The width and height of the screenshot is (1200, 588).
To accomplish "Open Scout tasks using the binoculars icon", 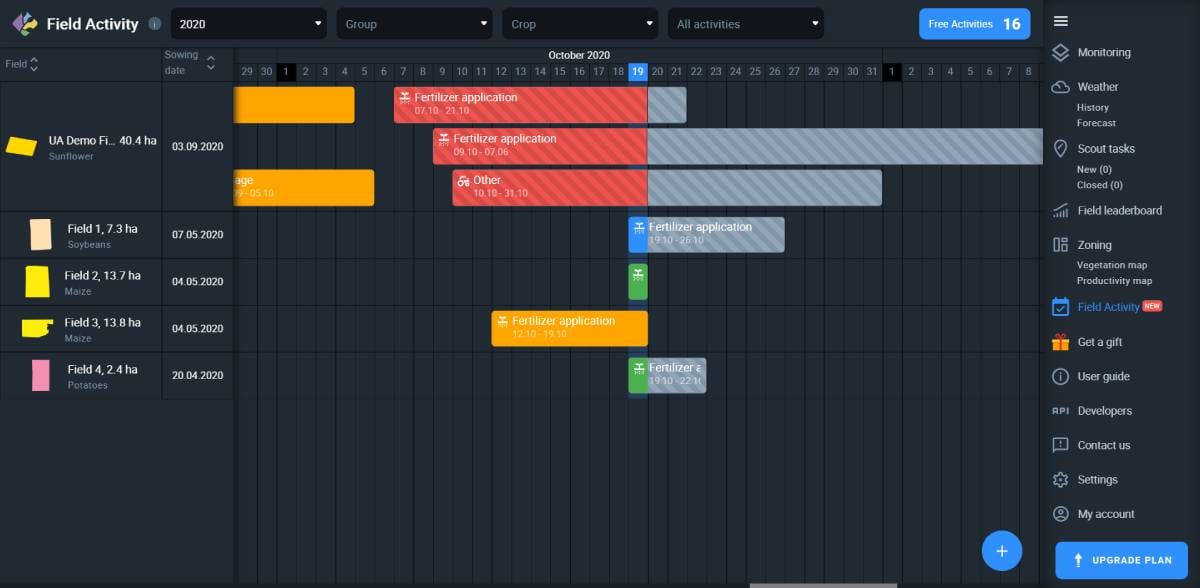I will (x=1060, y=148).
